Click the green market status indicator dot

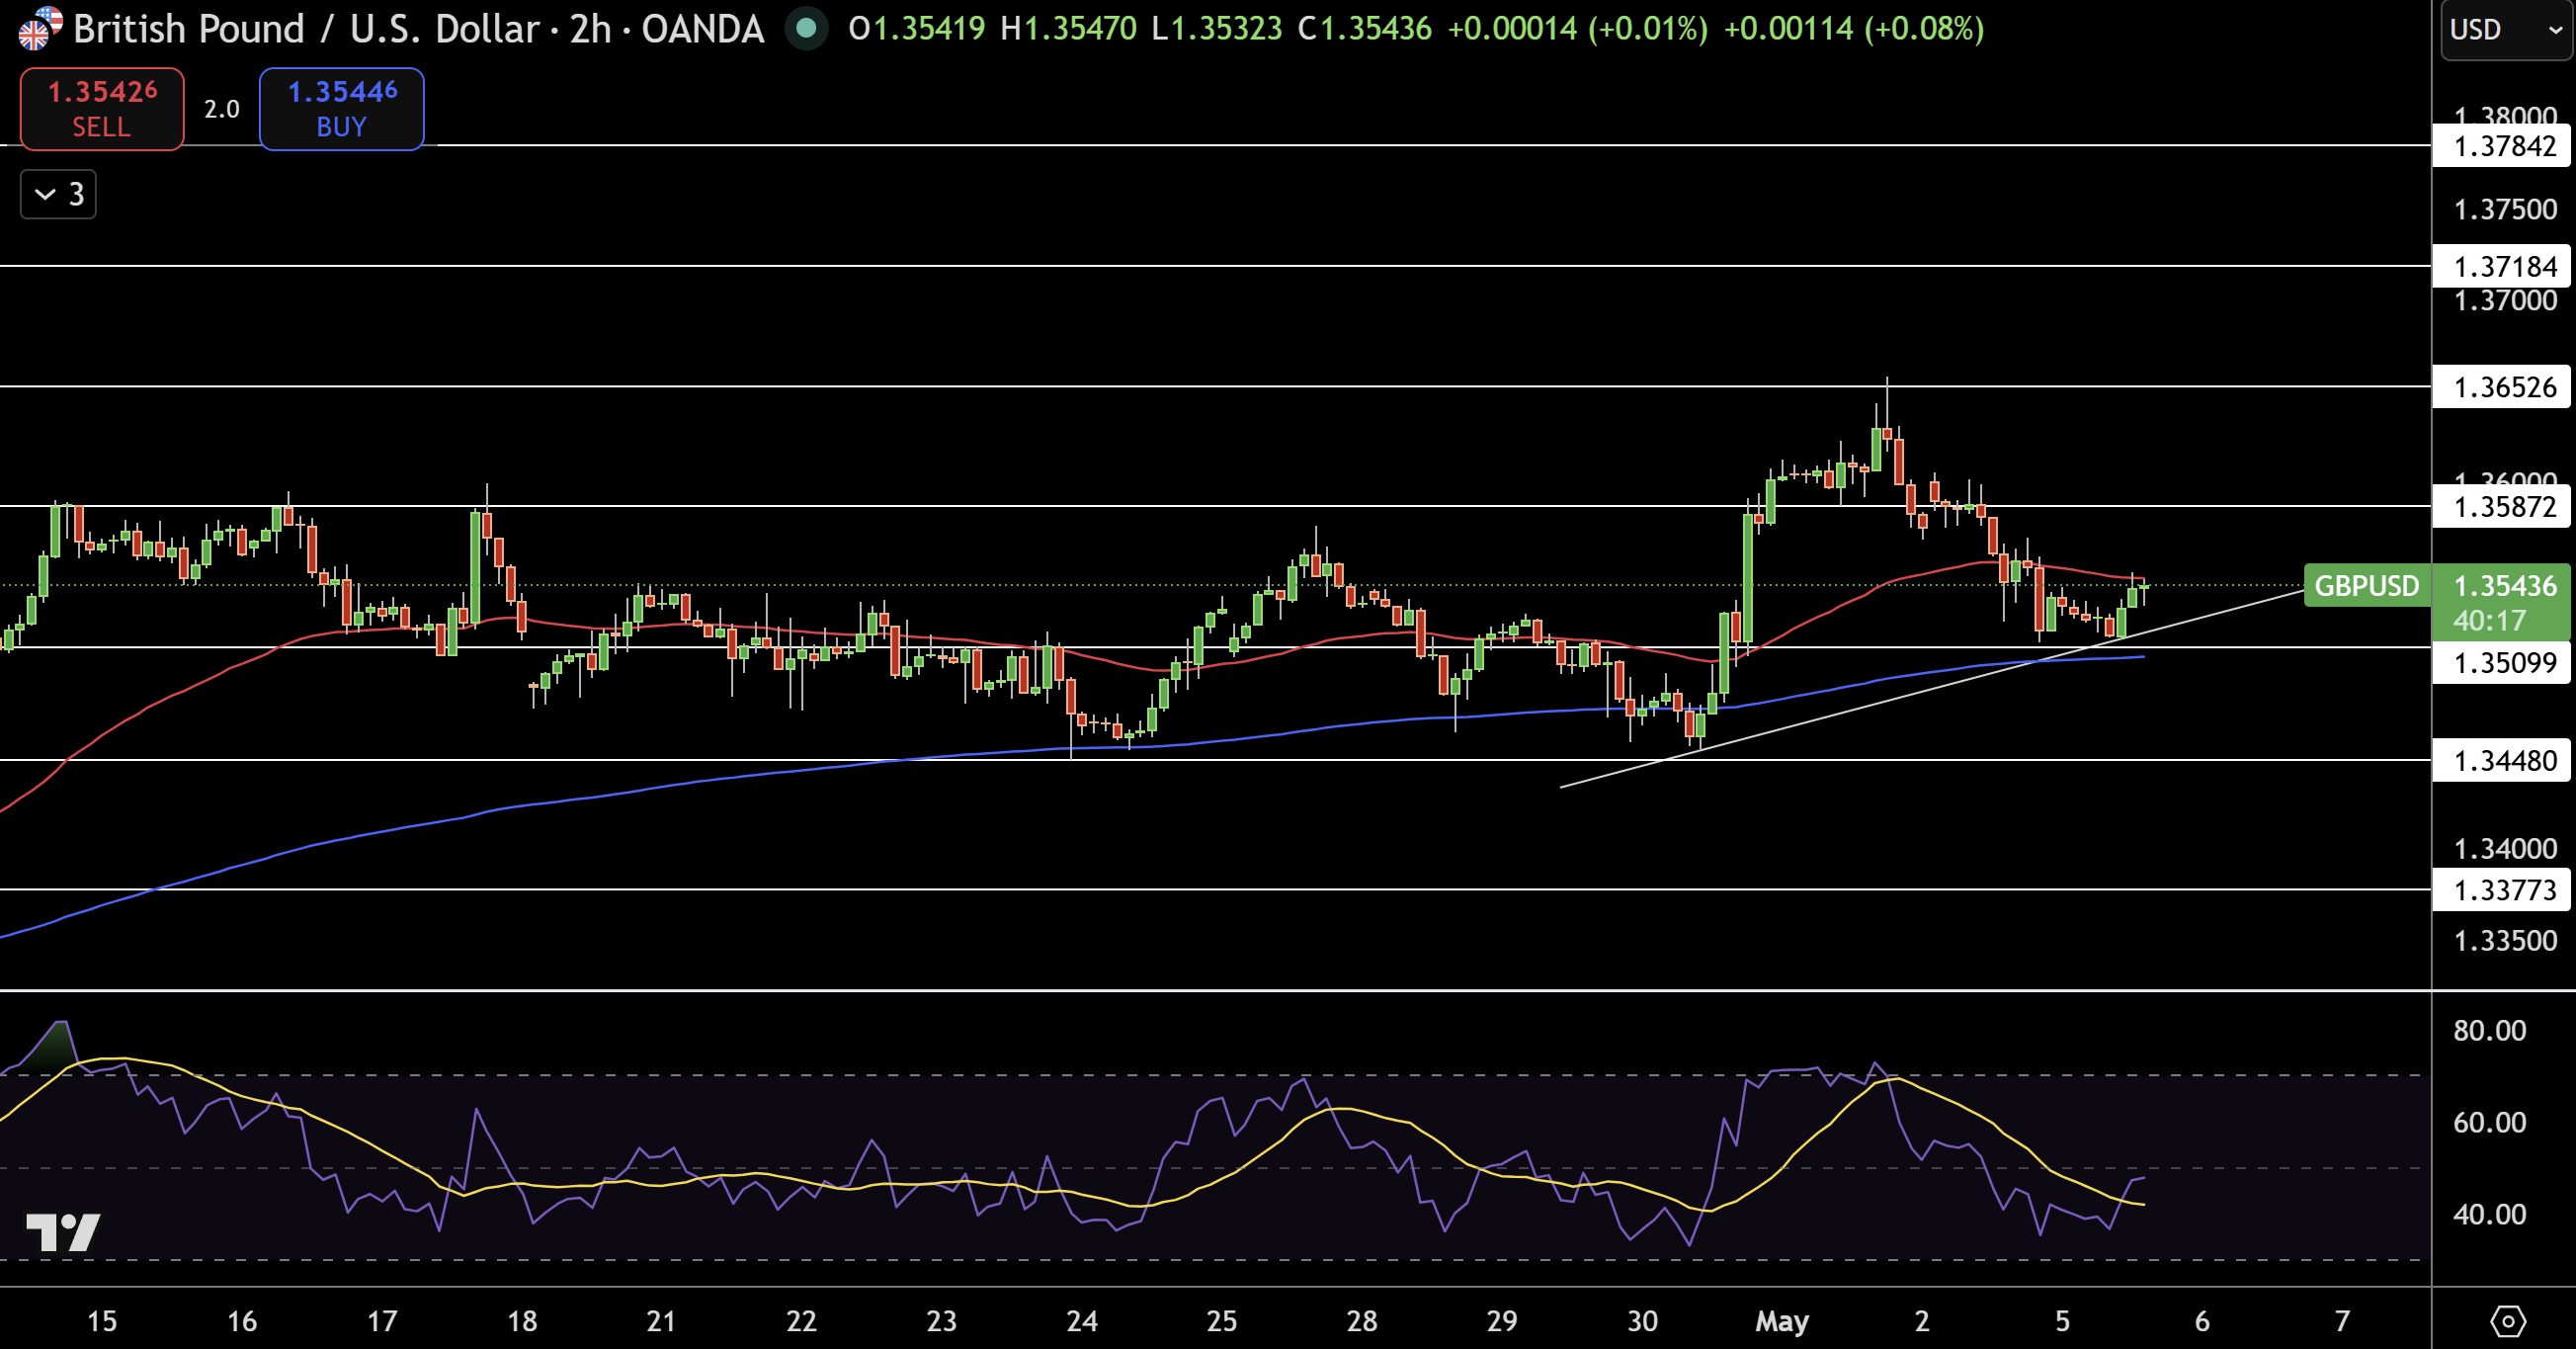[806, 28]
